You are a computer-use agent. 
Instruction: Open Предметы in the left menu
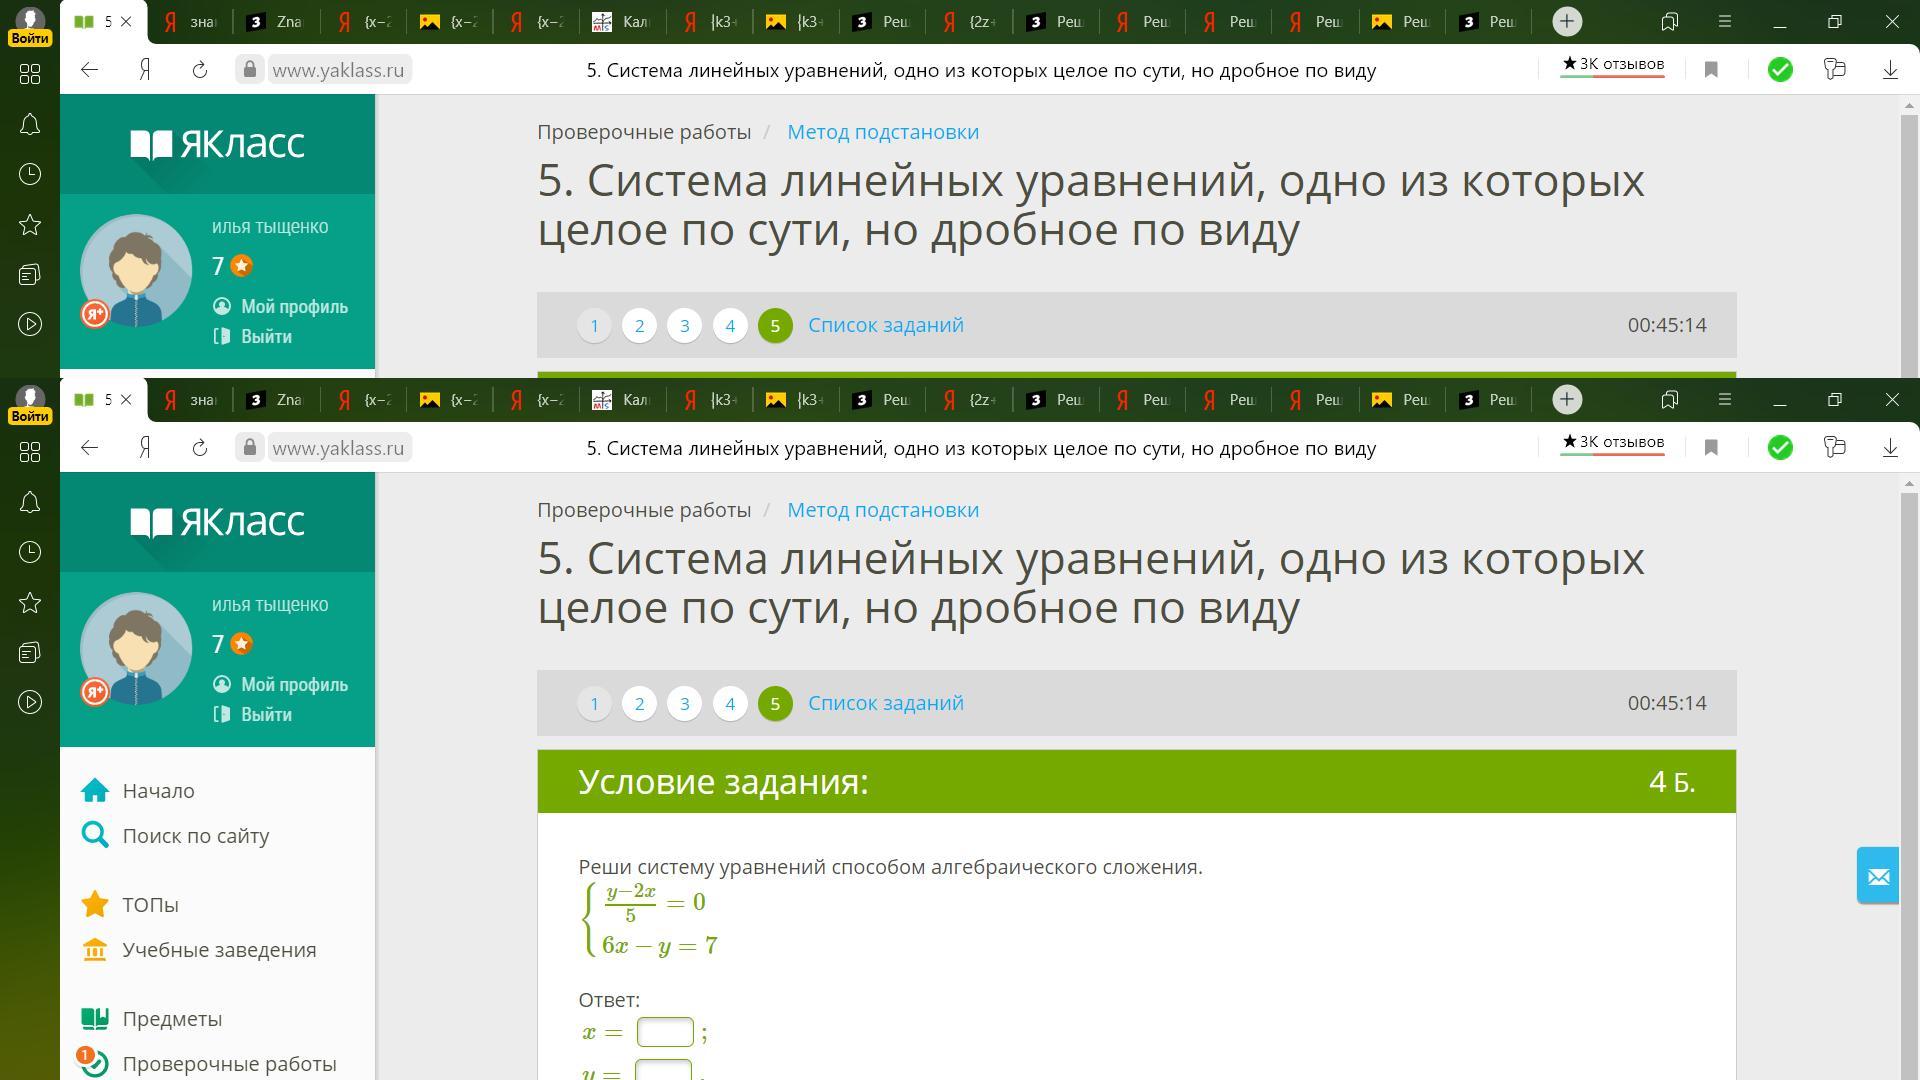(172, 1019)
